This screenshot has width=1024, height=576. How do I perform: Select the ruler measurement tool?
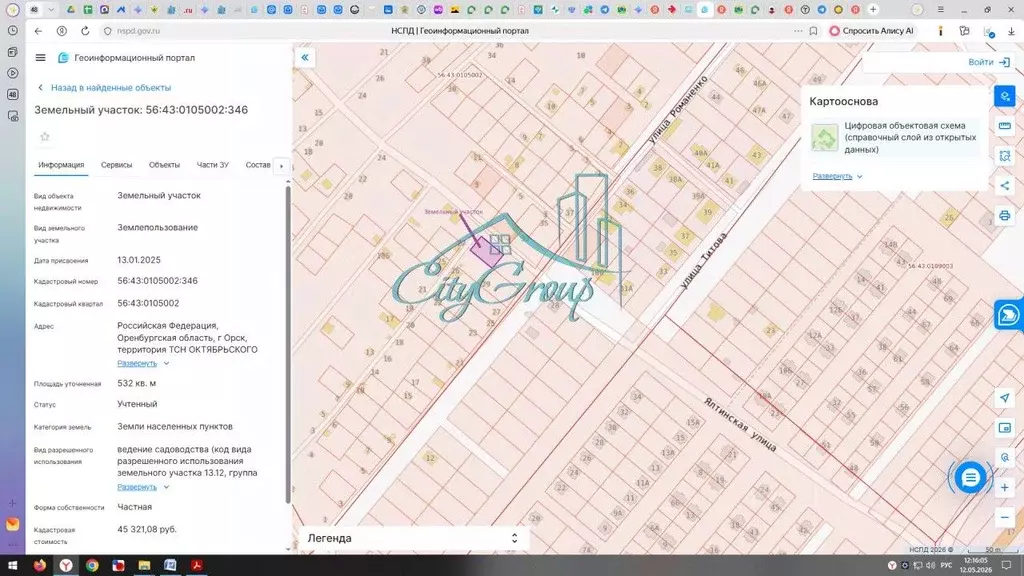pos(1004,126)
